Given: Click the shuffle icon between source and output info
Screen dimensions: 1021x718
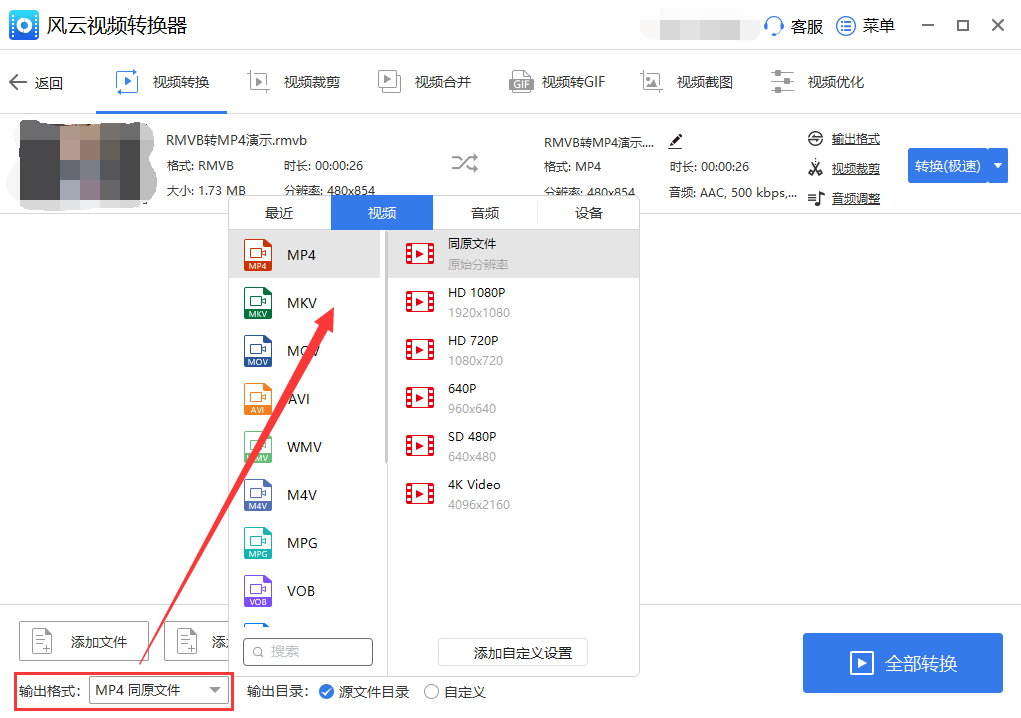Looking at the screenshot, I should 464,163.
